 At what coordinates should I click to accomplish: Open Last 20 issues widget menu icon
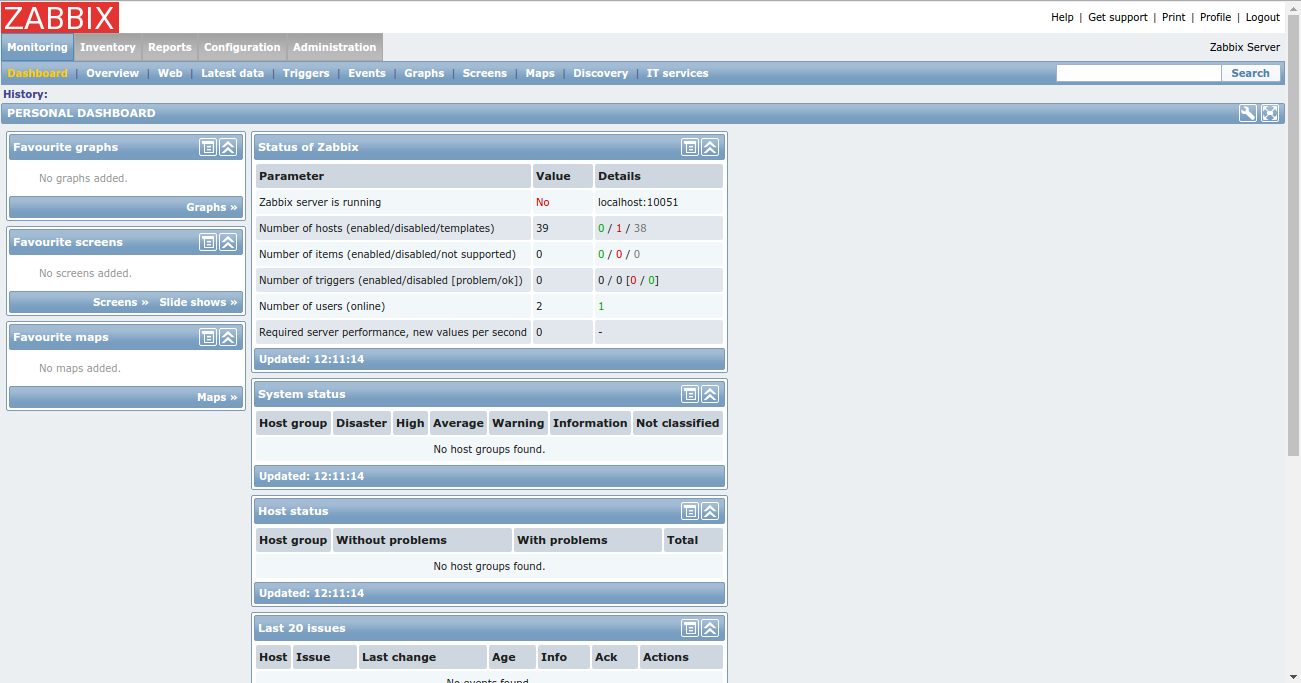tap(690, 628)
